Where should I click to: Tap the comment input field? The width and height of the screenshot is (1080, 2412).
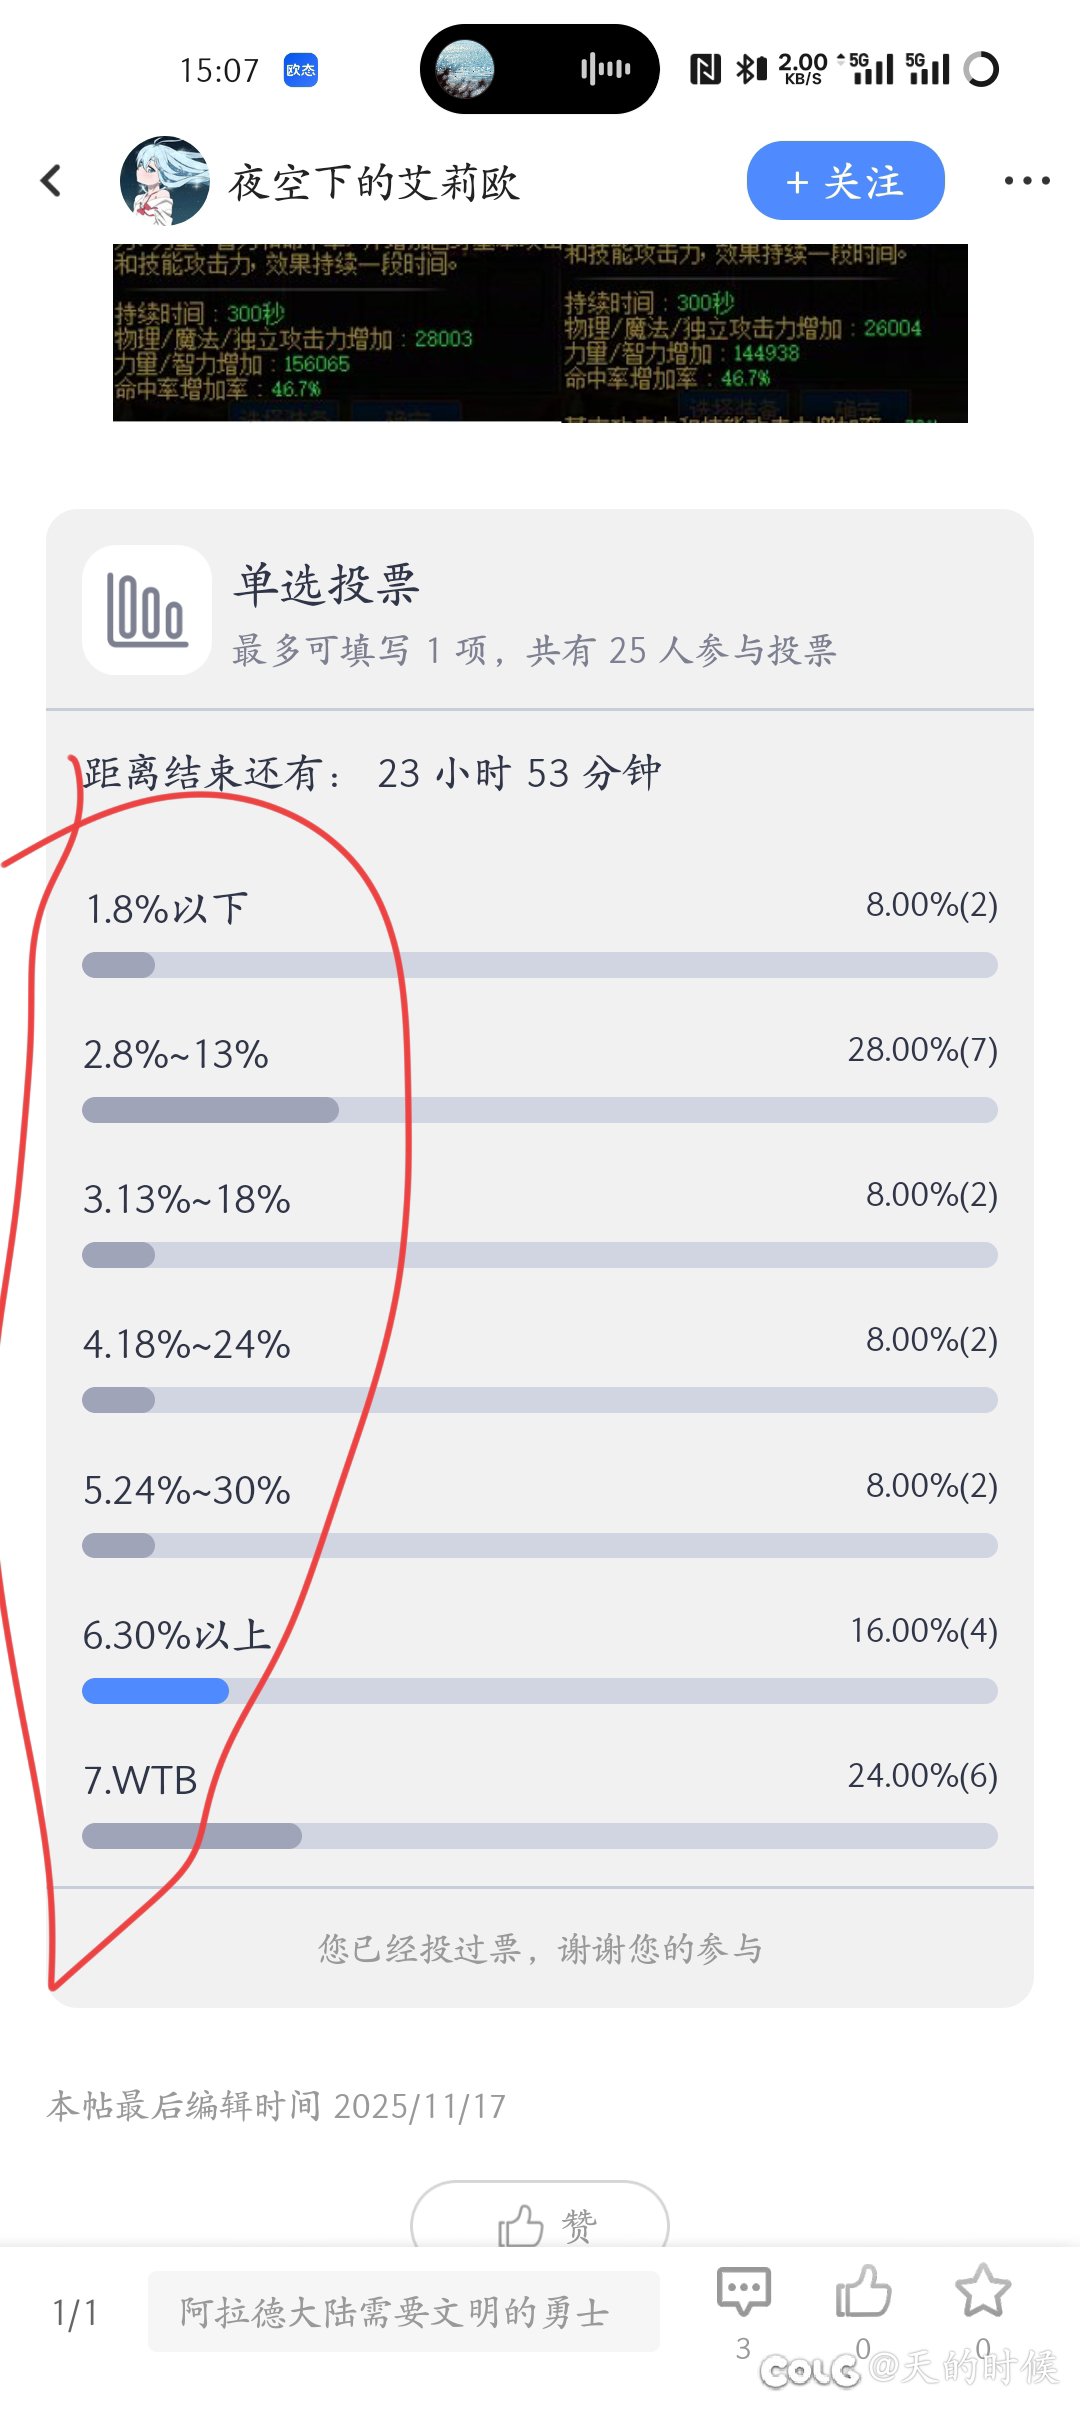(403, 2311)
